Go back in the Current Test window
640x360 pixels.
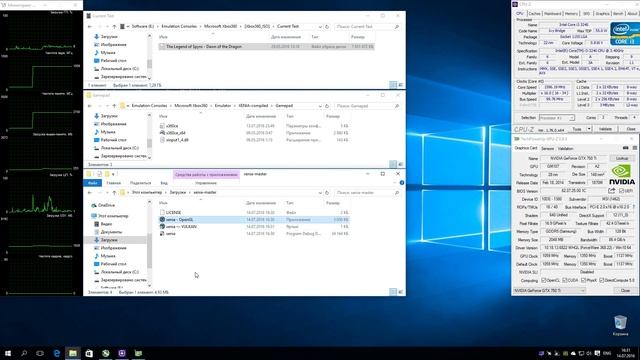pos(90,27)
